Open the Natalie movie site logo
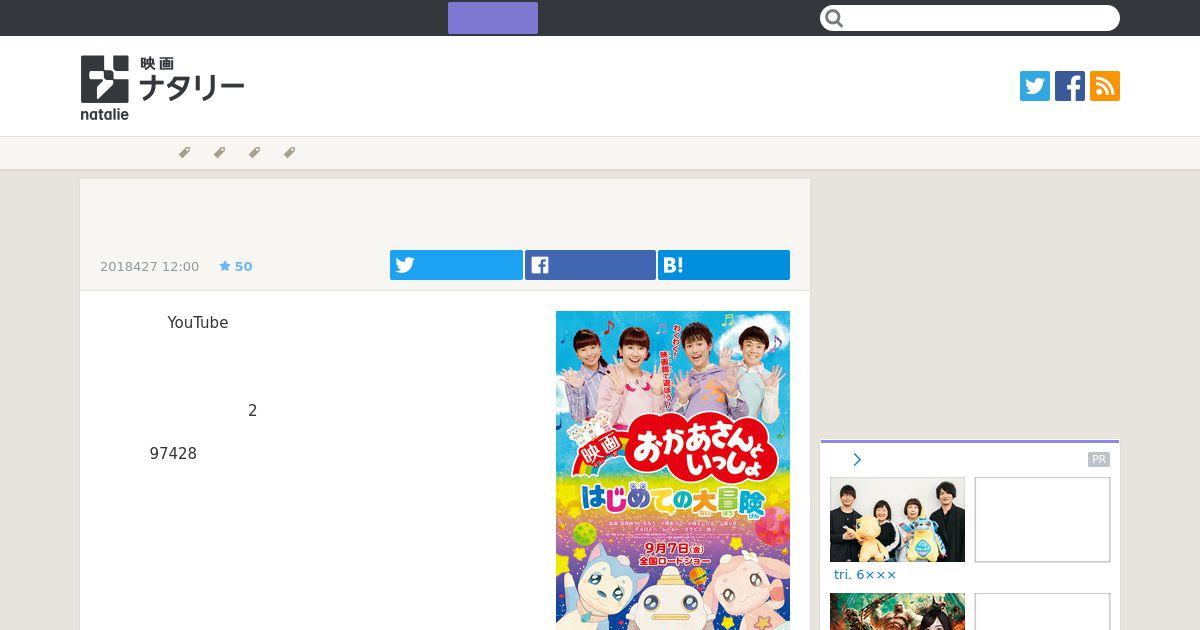Viewport: 1200px width, 630px height. coord(163,87)
